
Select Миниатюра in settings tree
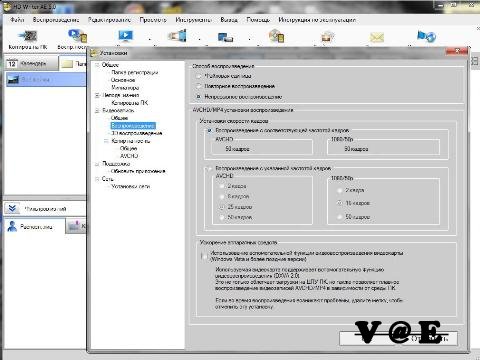[x=125, y=88]
